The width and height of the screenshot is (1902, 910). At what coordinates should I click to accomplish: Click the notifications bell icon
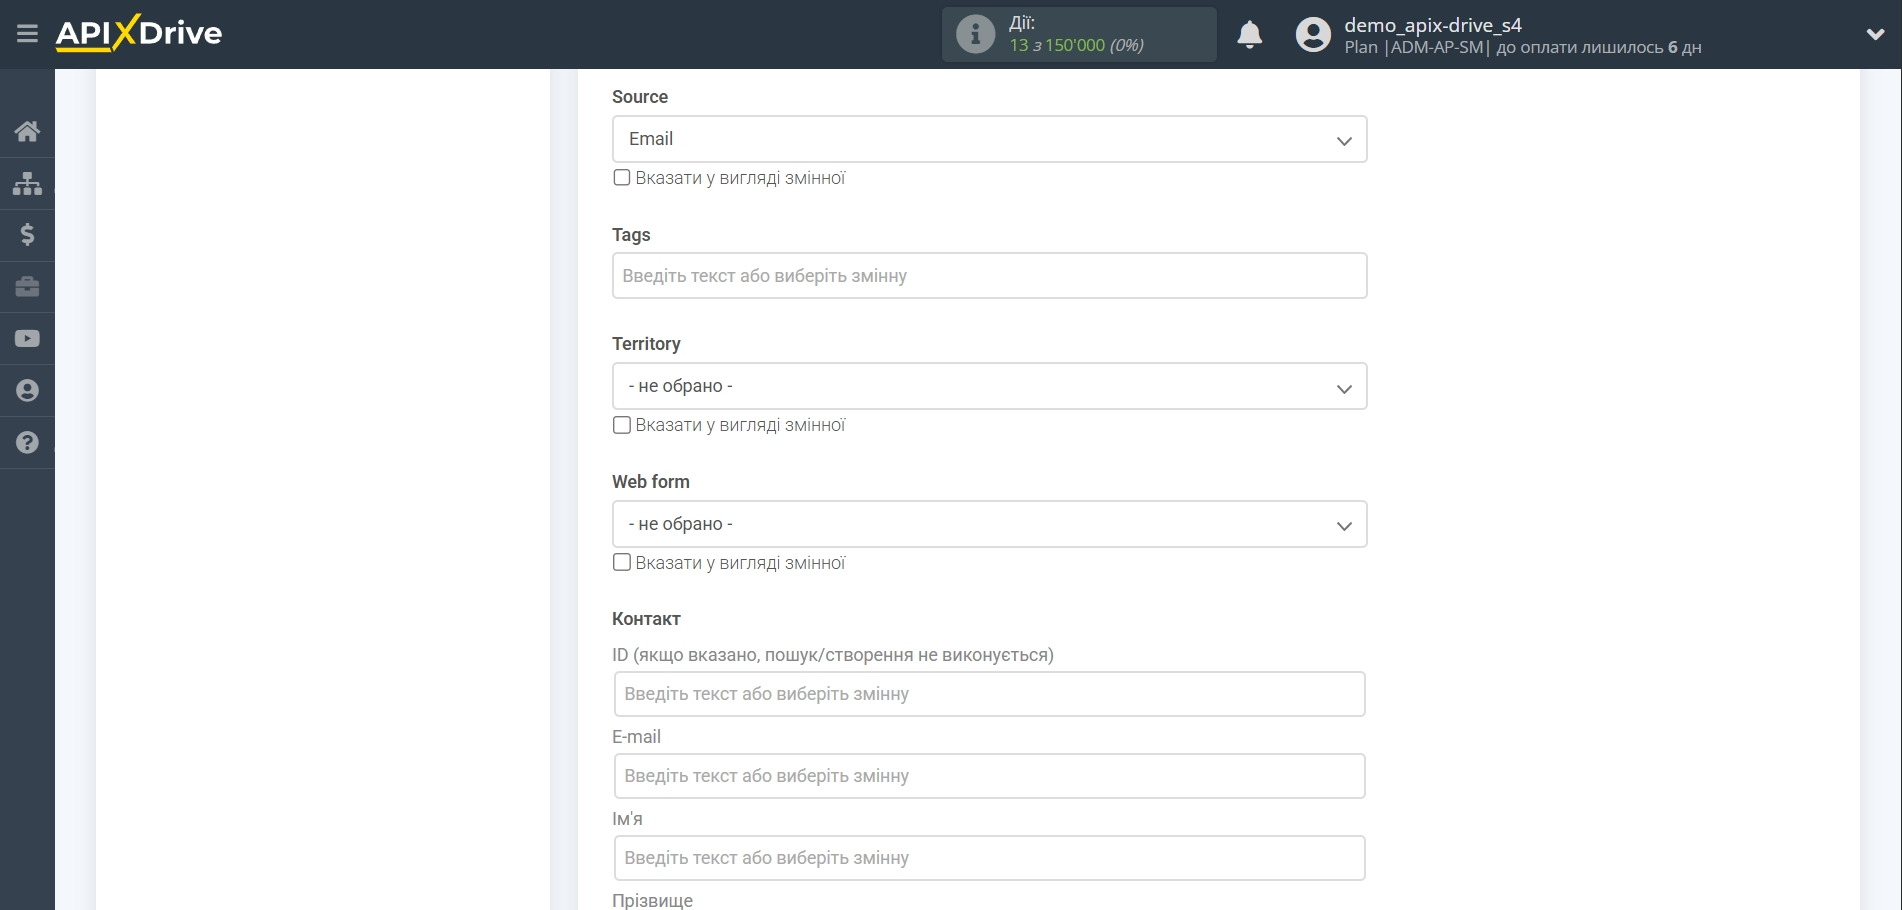point(1249,35)
